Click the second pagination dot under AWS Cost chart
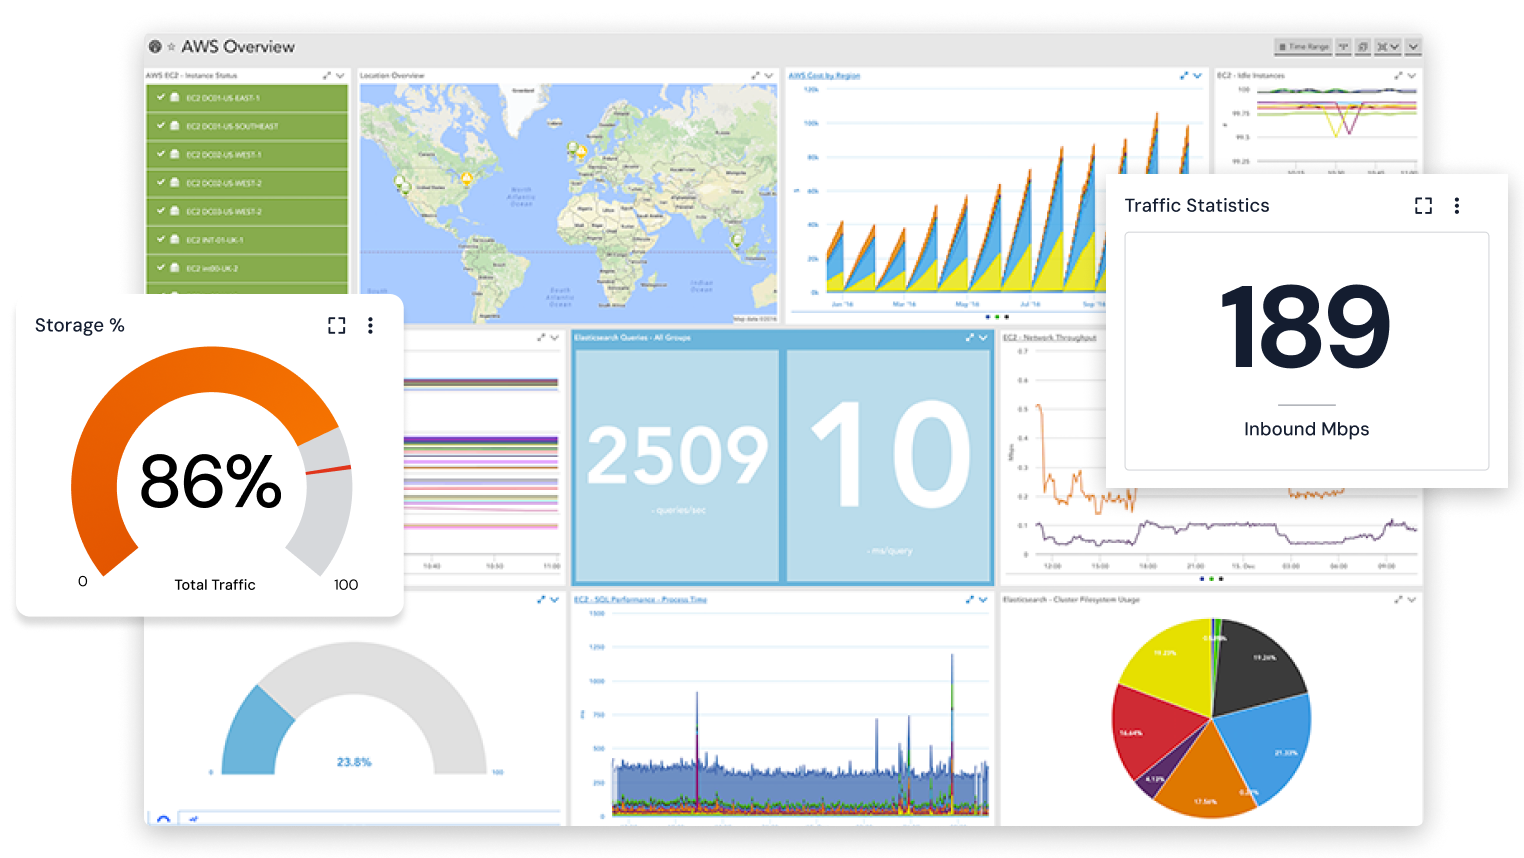The height and width of the screenshot is (858, 1524). [997, 317]
